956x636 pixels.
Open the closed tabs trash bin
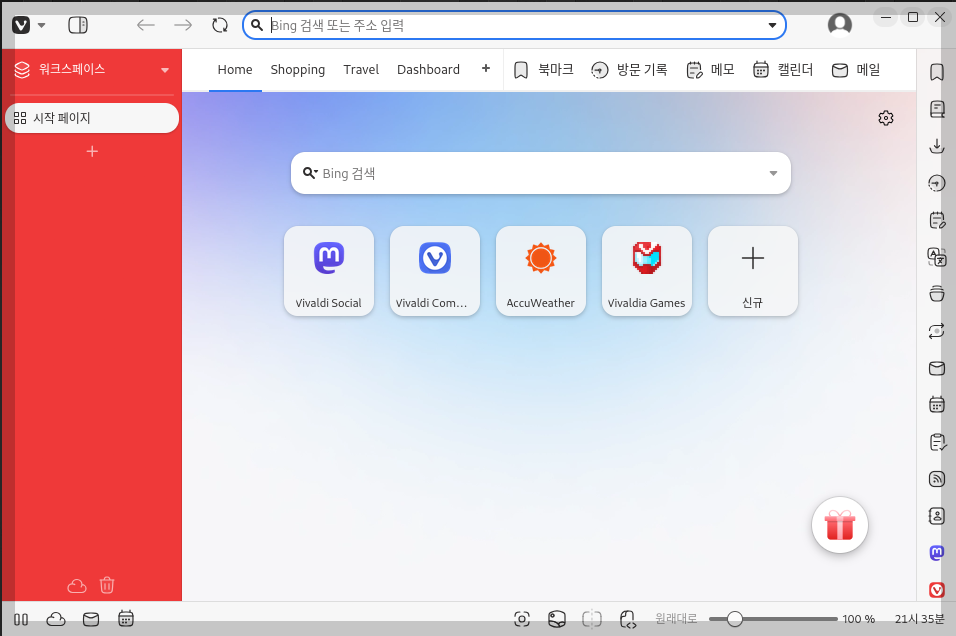(107, 585)
